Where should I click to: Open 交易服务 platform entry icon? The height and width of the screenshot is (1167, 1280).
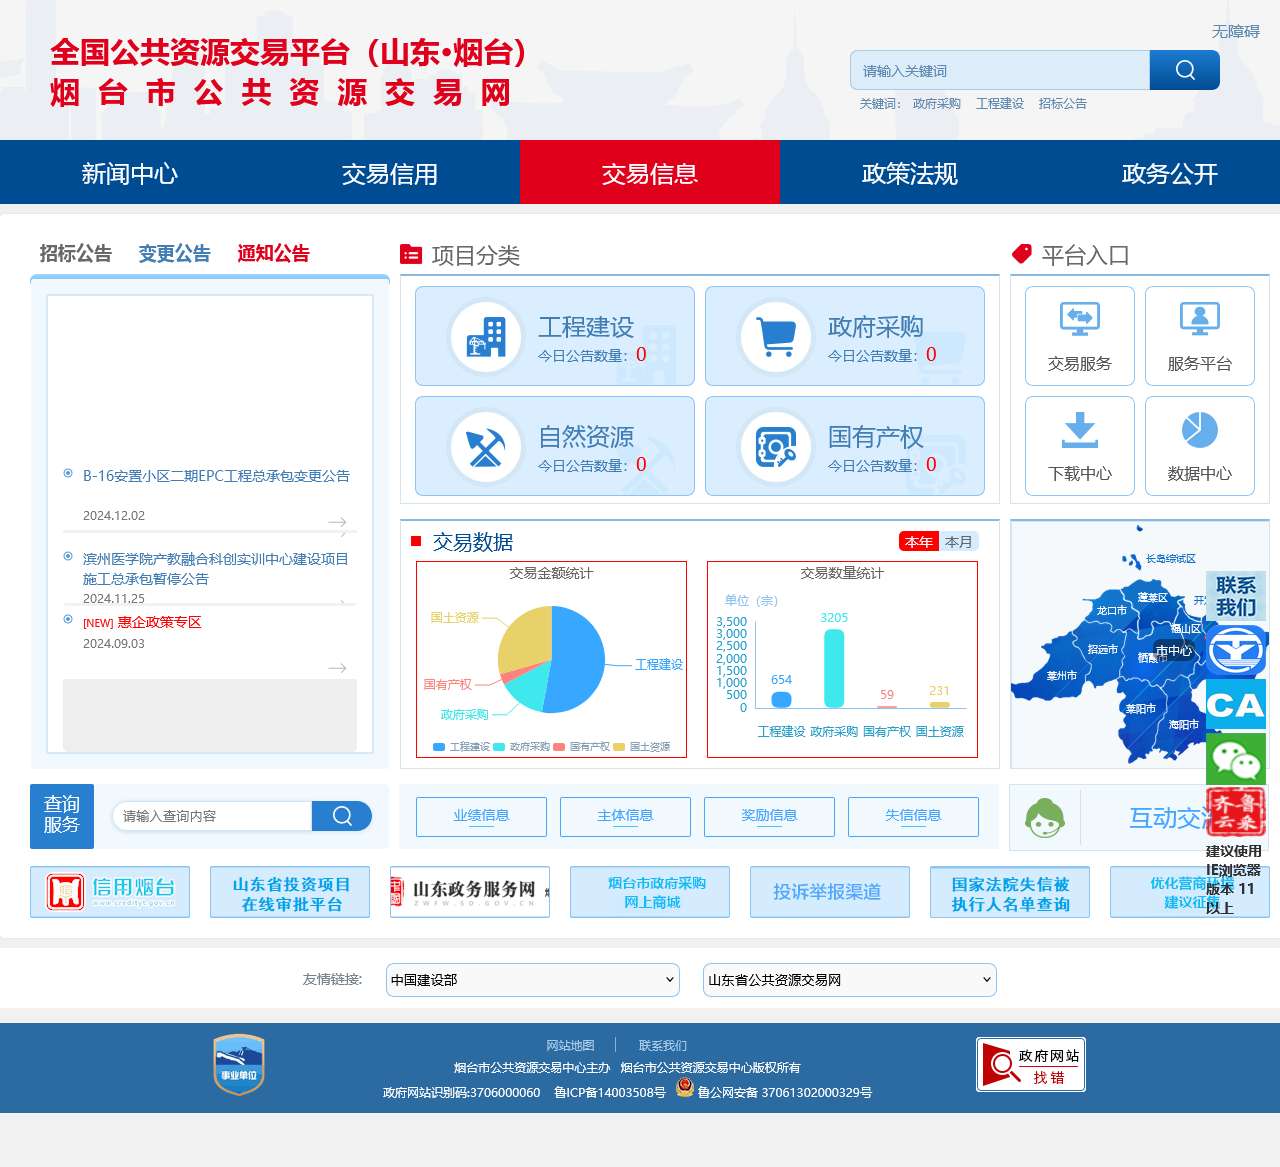point(1079,320)
